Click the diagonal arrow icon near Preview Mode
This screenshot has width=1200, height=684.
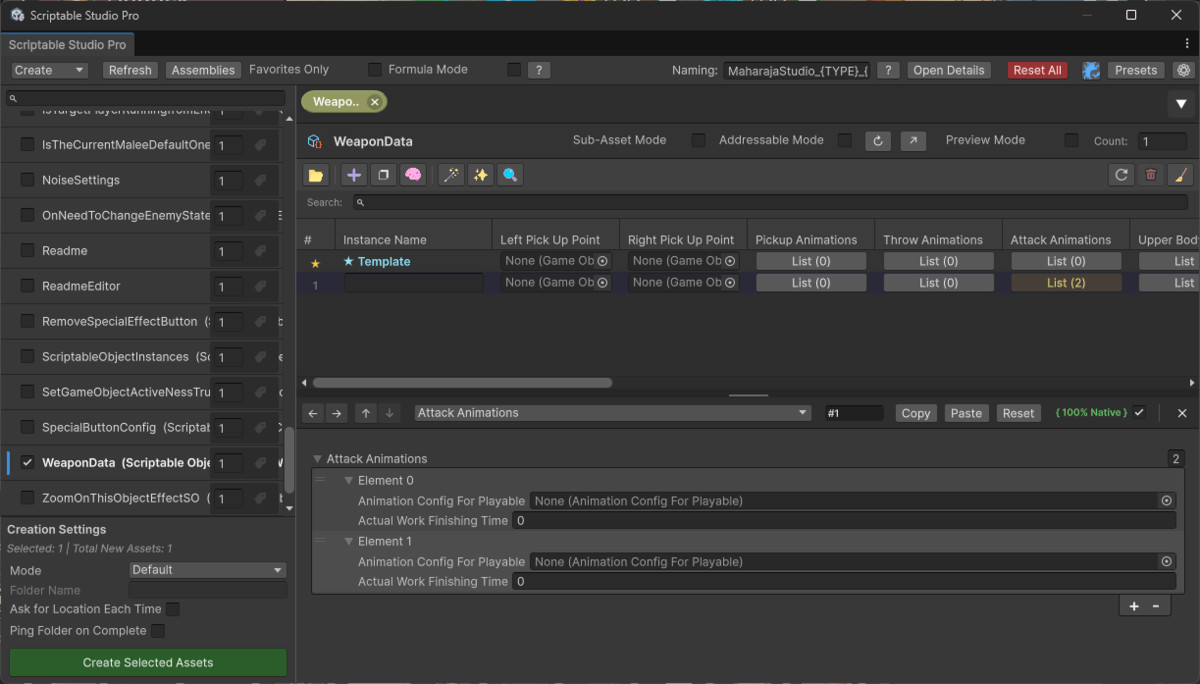click(913, 141)
